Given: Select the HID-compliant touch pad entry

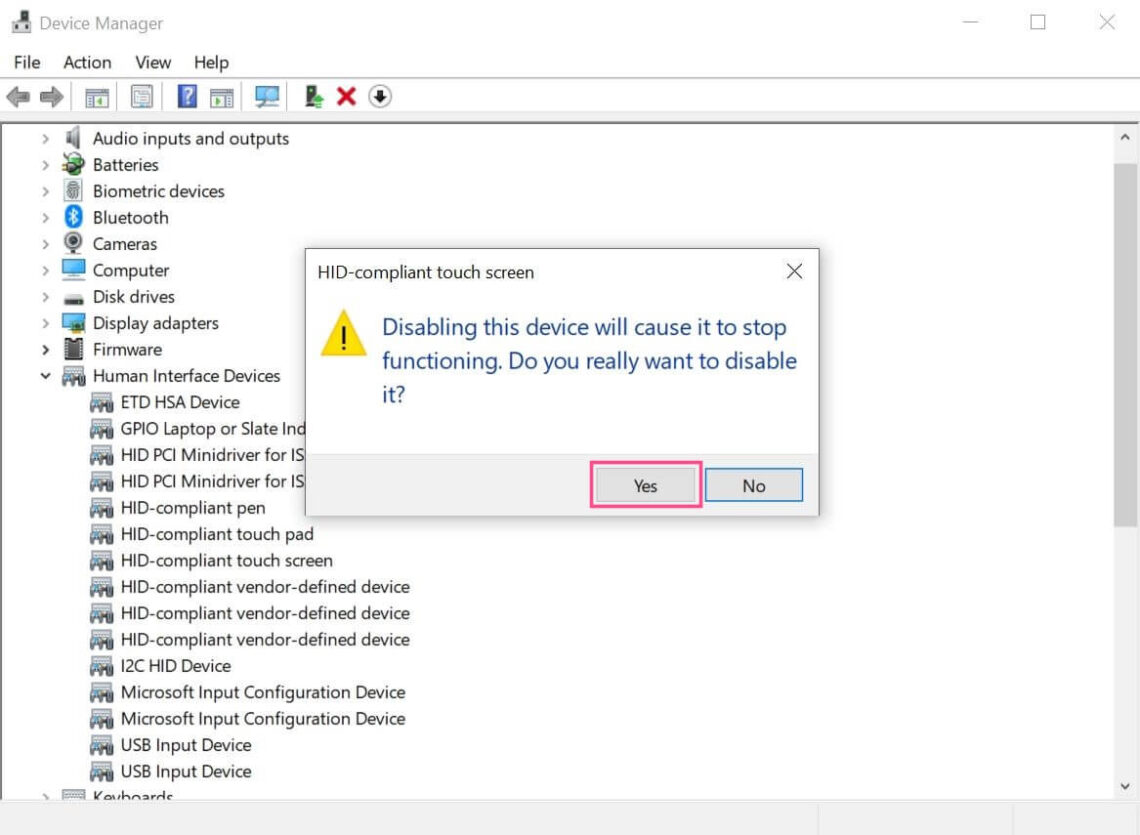Looking at the screenshot, I should click(216, 534).
